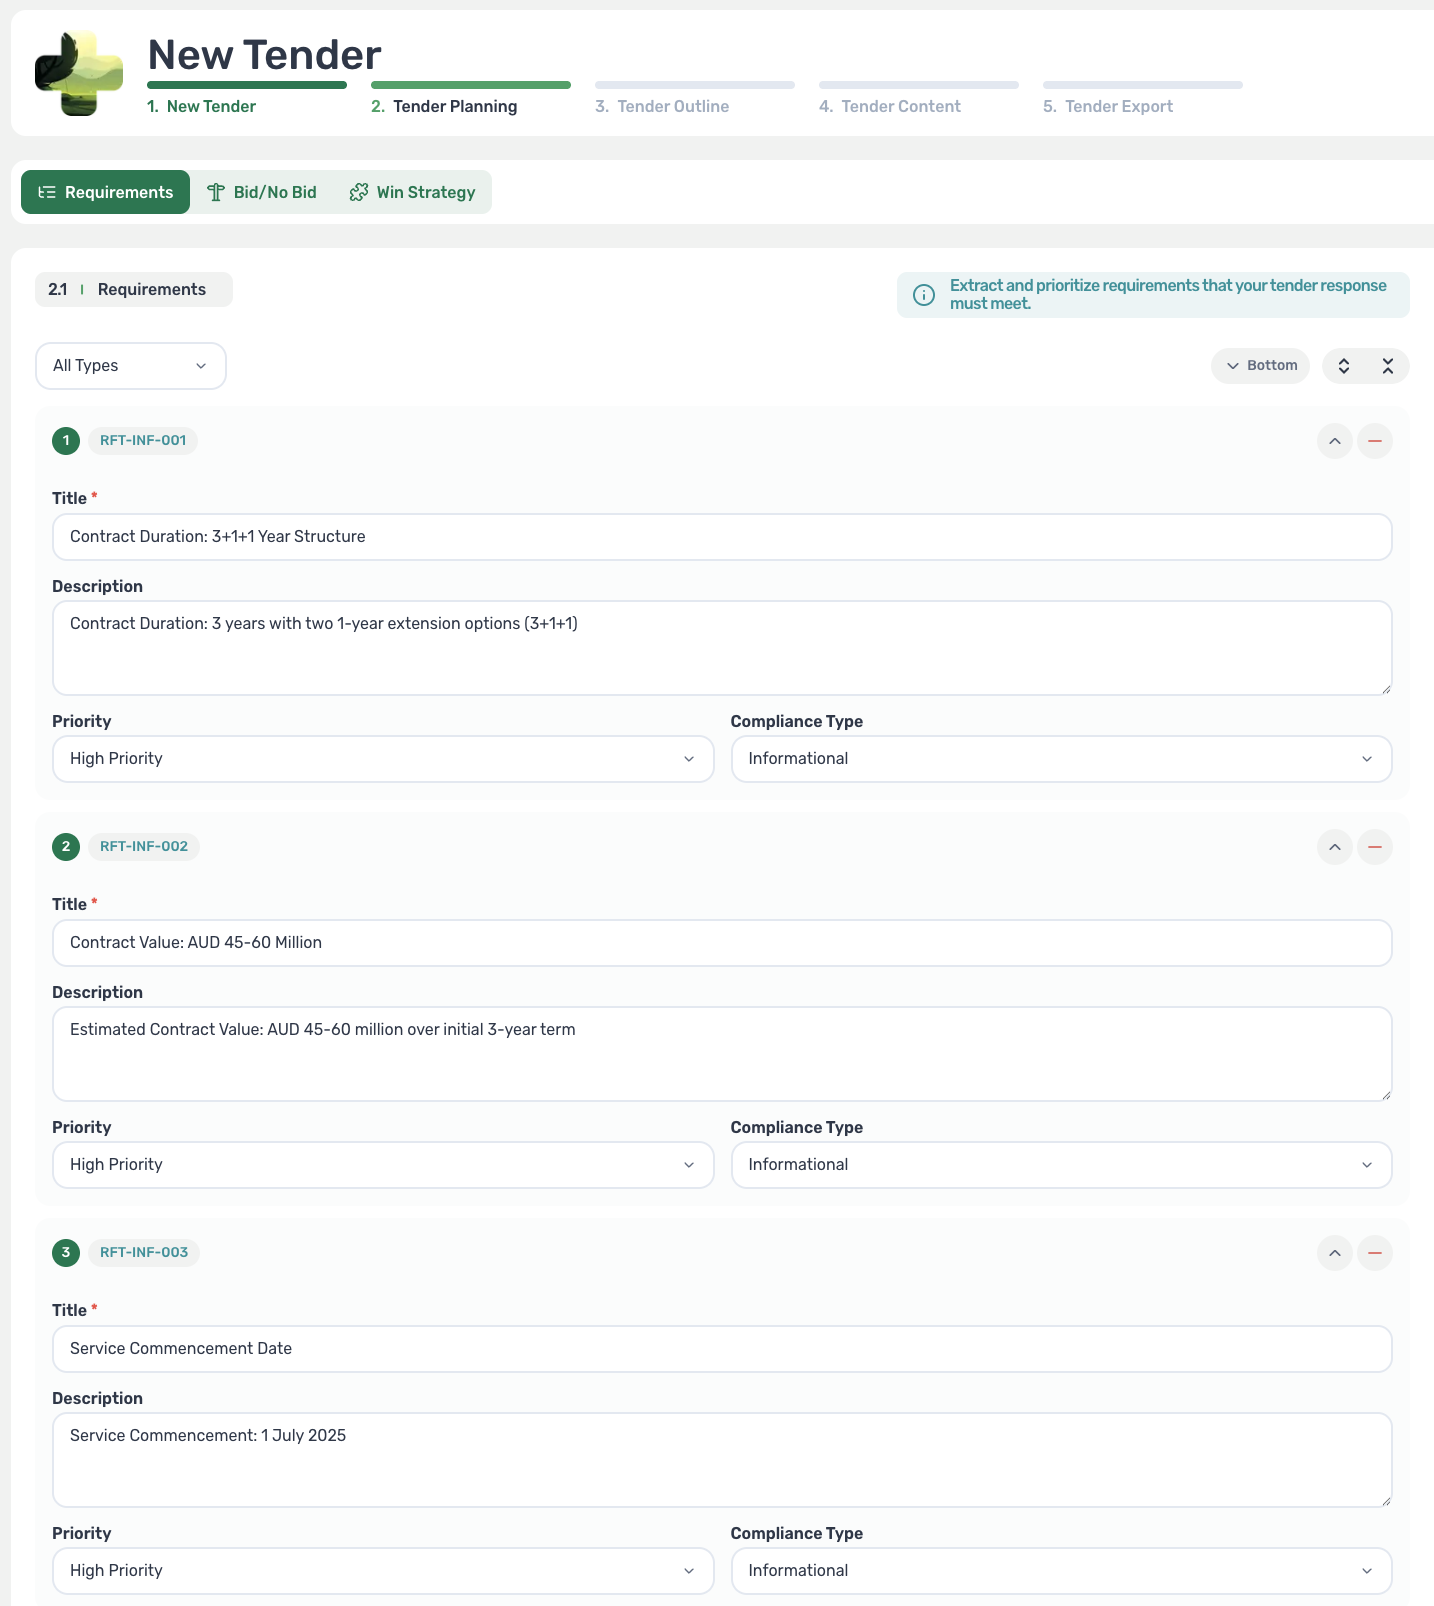
Task: Remove requirement RFT-INF-002 with the minus button
Action: pos(1375,847)
